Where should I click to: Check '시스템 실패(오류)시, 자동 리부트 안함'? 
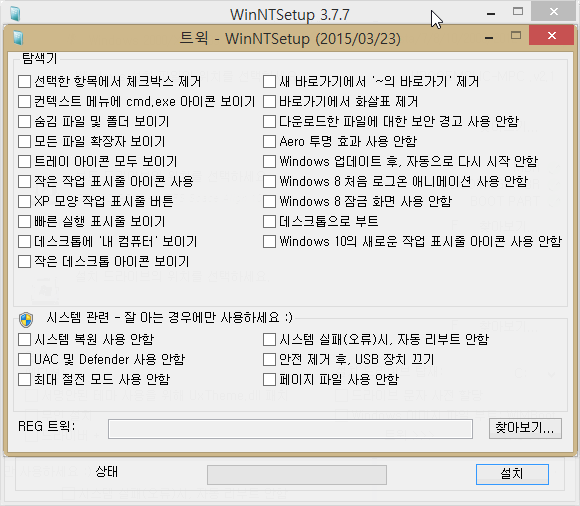click(x=269, y=339)
